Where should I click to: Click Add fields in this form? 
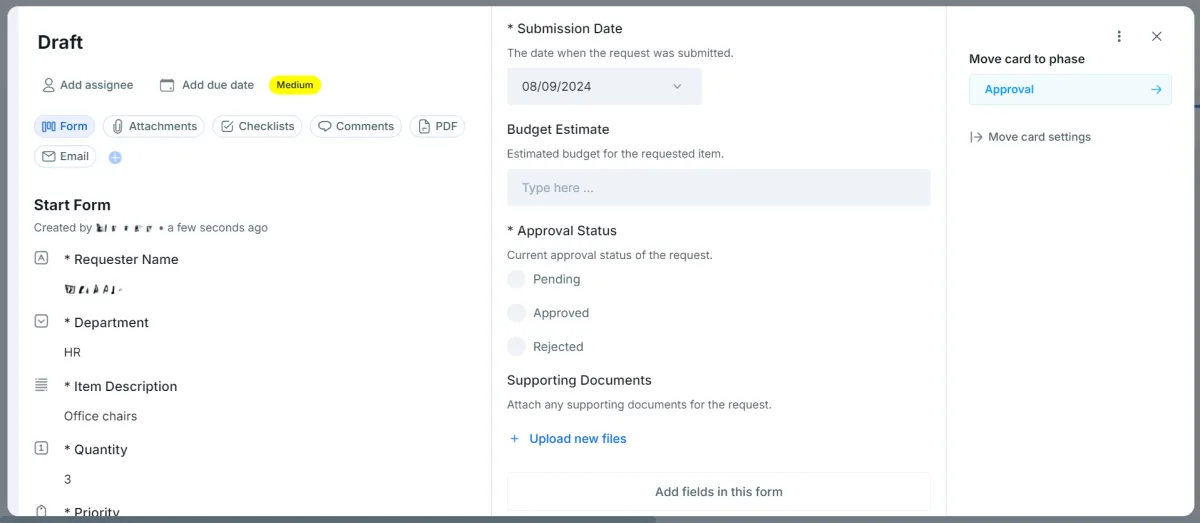718,491
